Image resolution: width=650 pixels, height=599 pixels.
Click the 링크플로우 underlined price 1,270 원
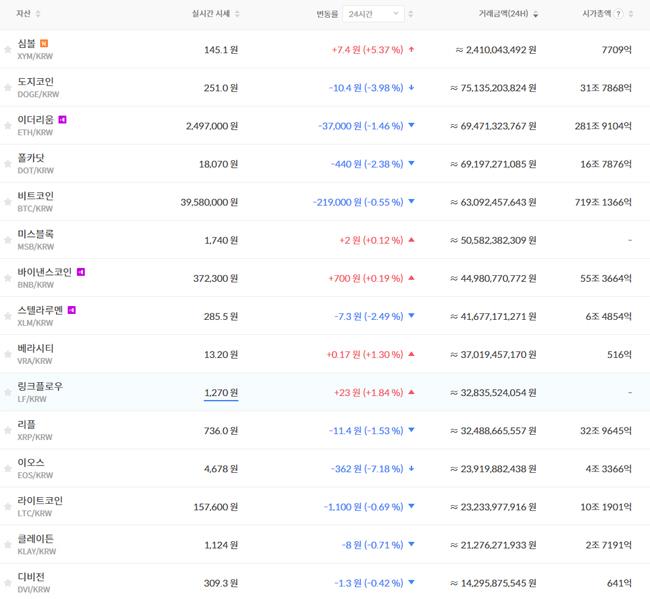[220, 392]
